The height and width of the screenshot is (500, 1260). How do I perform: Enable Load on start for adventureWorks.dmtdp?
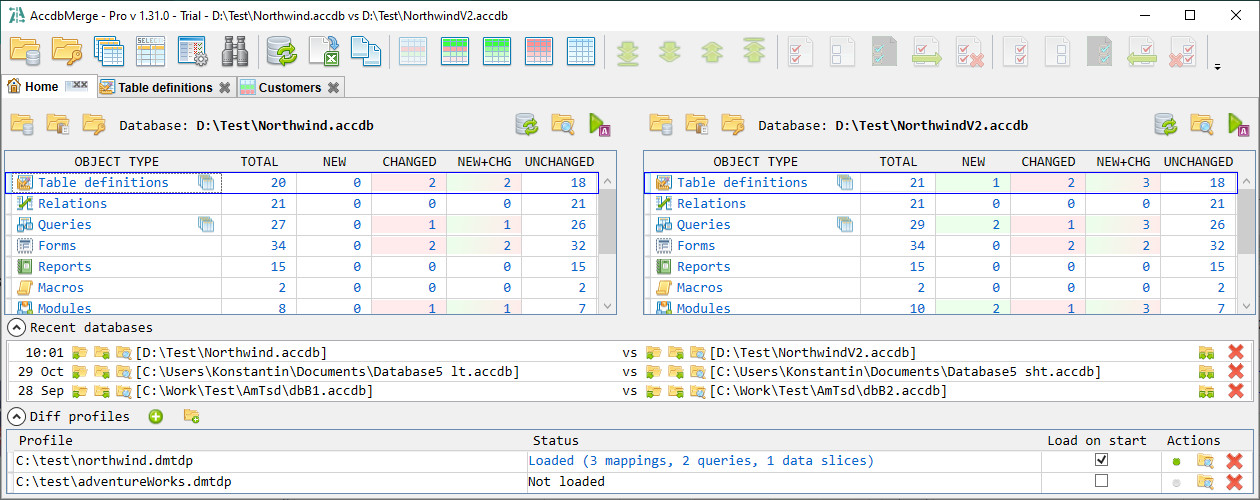point(1101,482)
